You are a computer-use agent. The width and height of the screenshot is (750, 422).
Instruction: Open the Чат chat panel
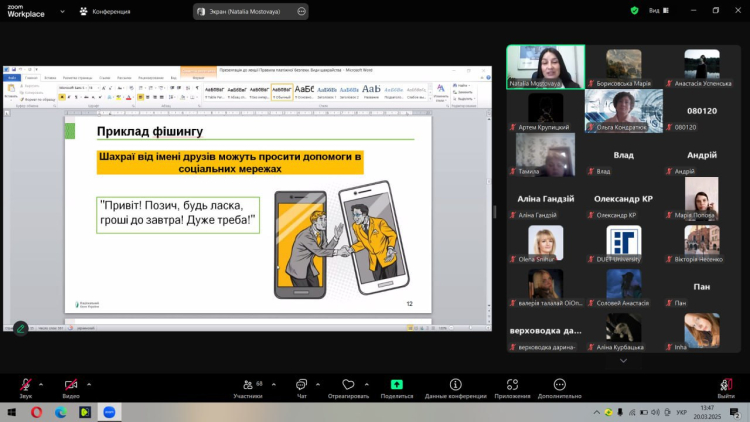tap(301, 386)
